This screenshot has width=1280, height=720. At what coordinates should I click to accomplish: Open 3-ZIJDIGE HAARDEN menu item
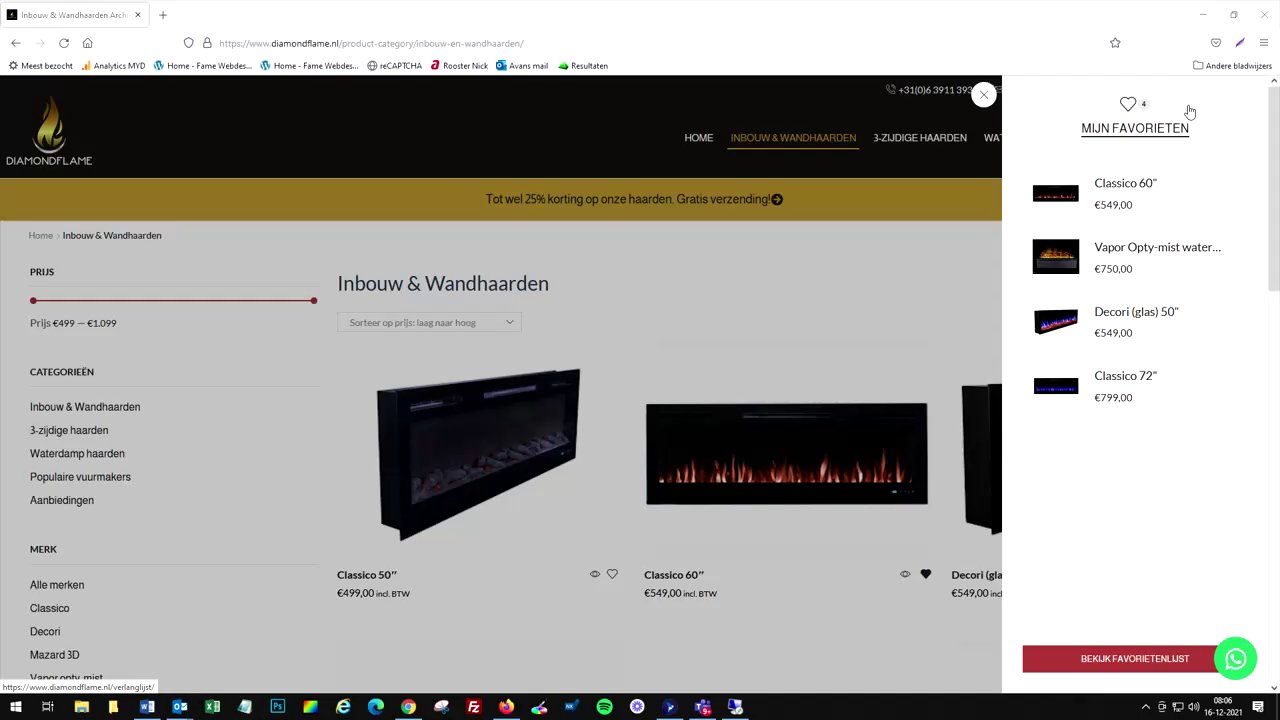(920, 138)
